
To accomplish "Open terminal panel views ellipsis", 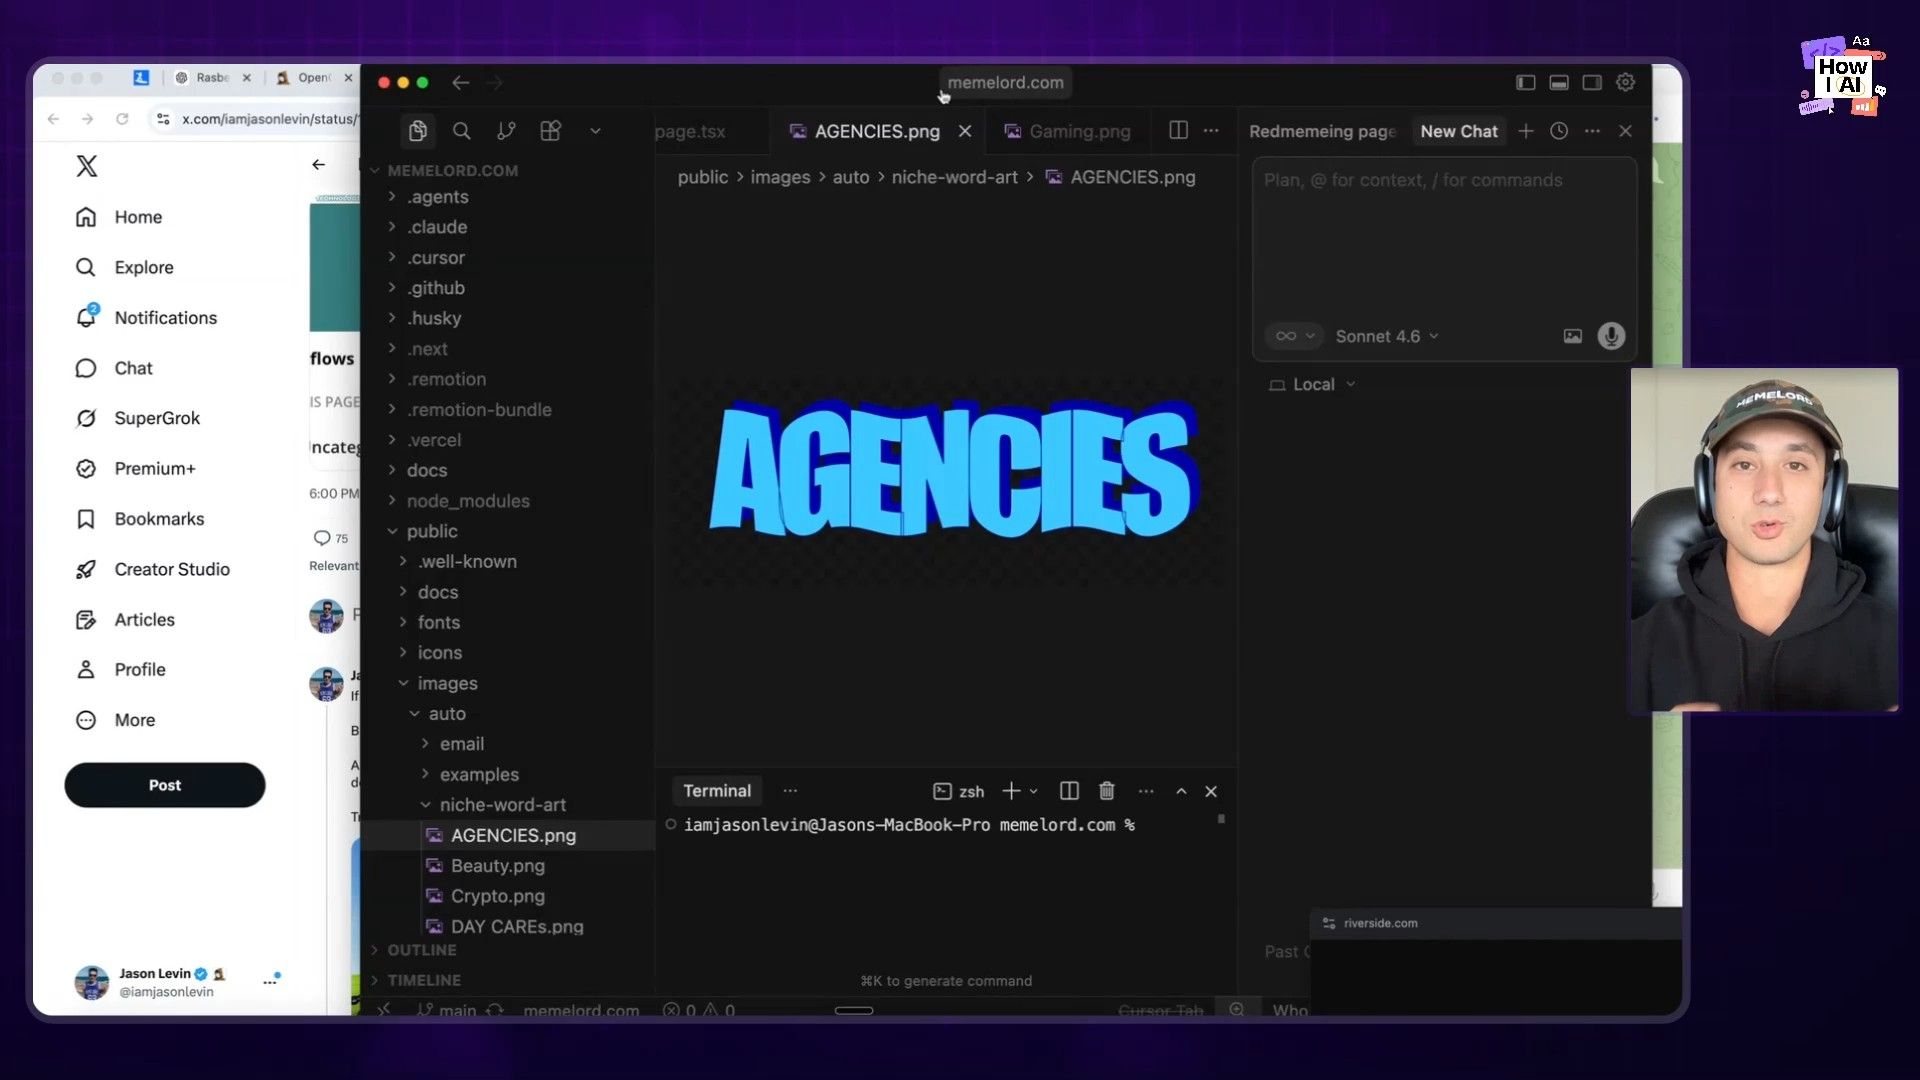I will (790, 791).
